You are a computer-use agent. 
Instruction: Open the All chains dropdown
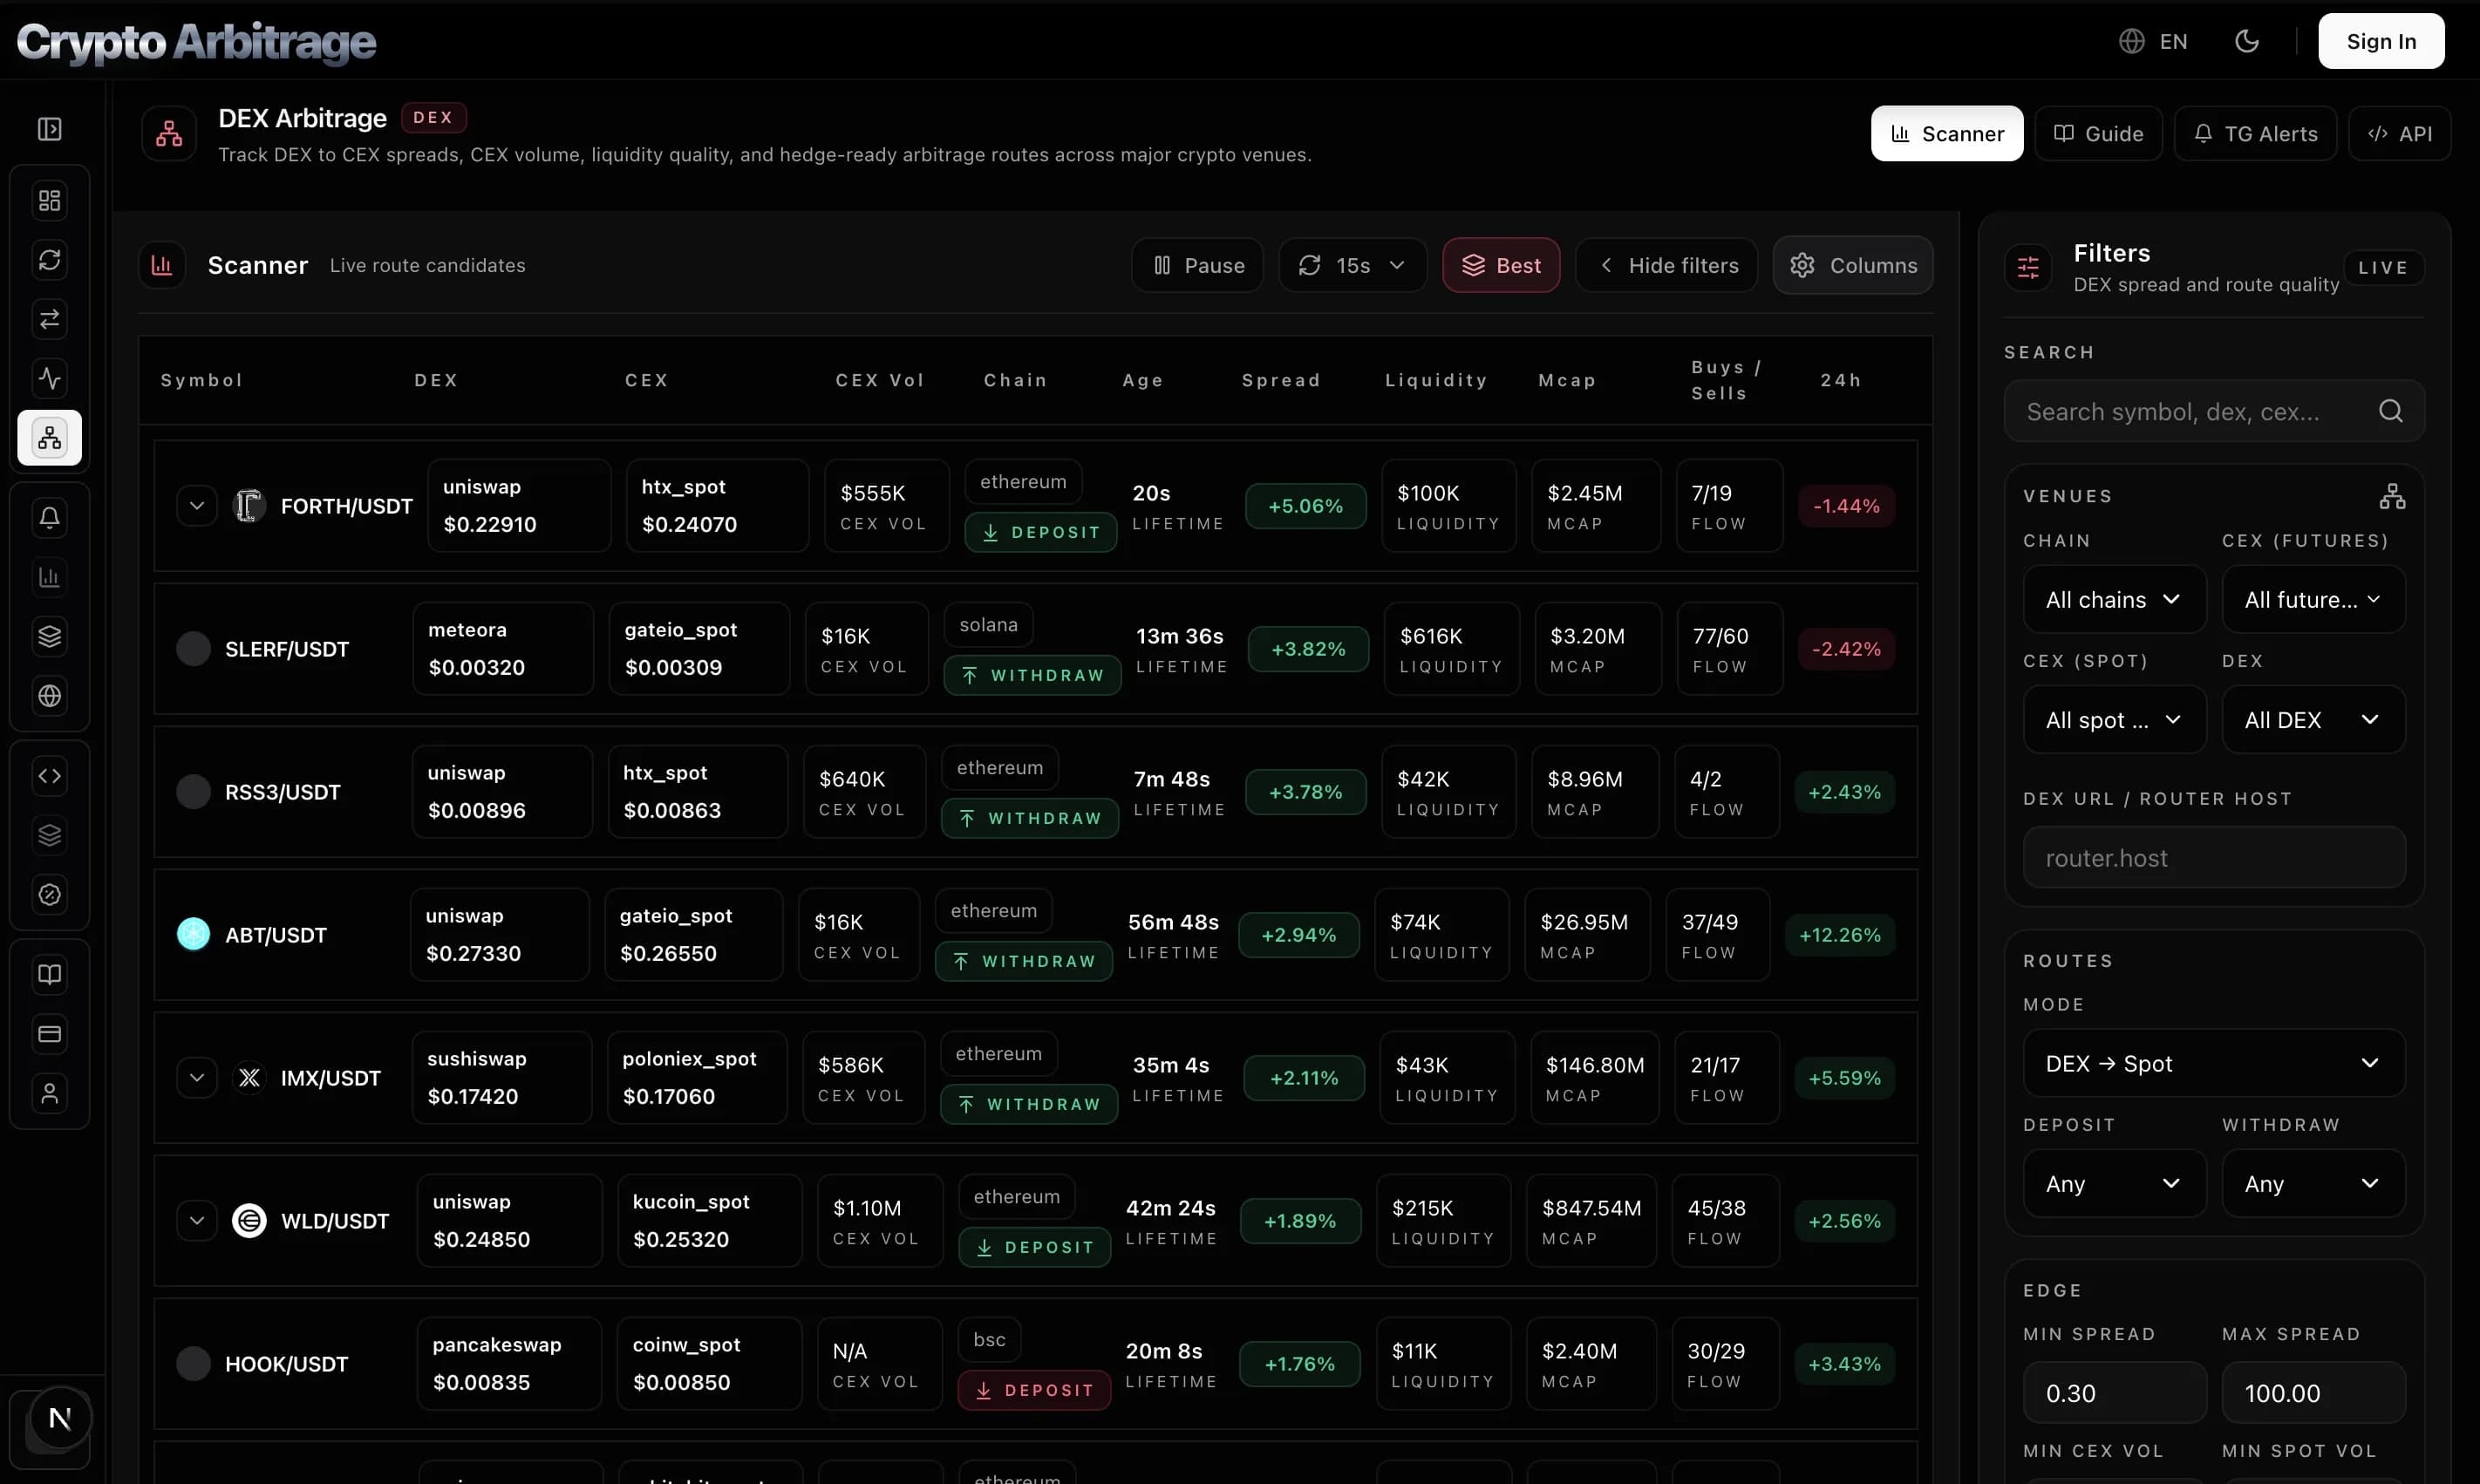click(2114, 599)
